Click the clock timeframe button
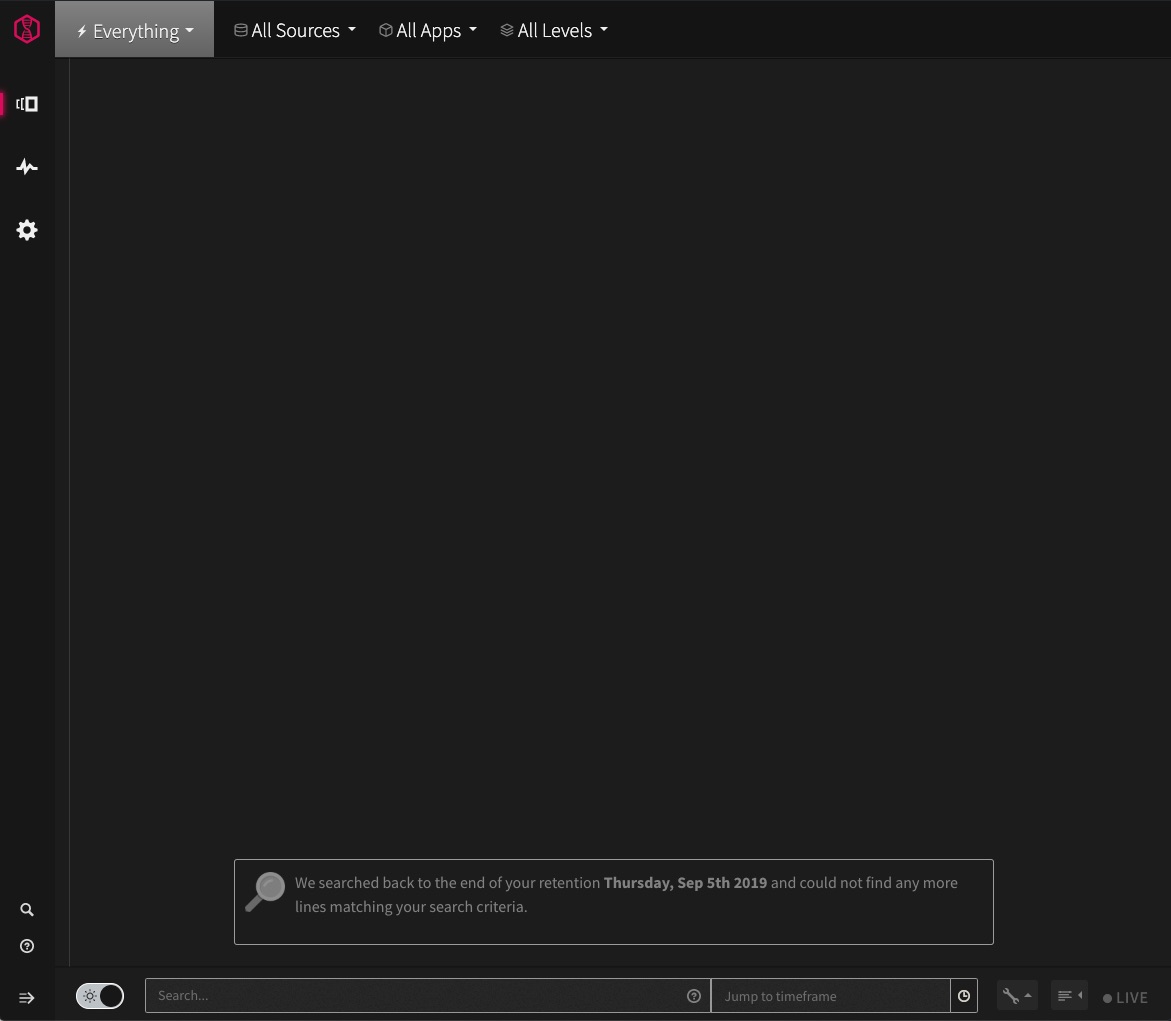The width and height of the screenshot is (1171, 1021). [964, 996]
